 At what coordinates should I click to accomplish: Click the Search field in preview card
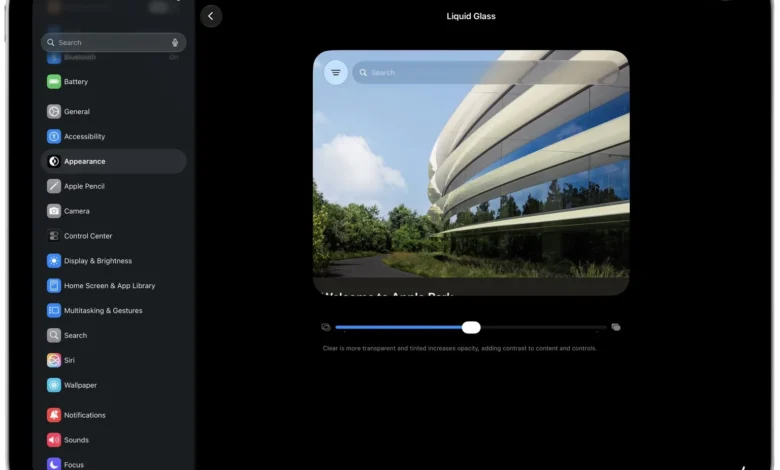click(486, 73)
